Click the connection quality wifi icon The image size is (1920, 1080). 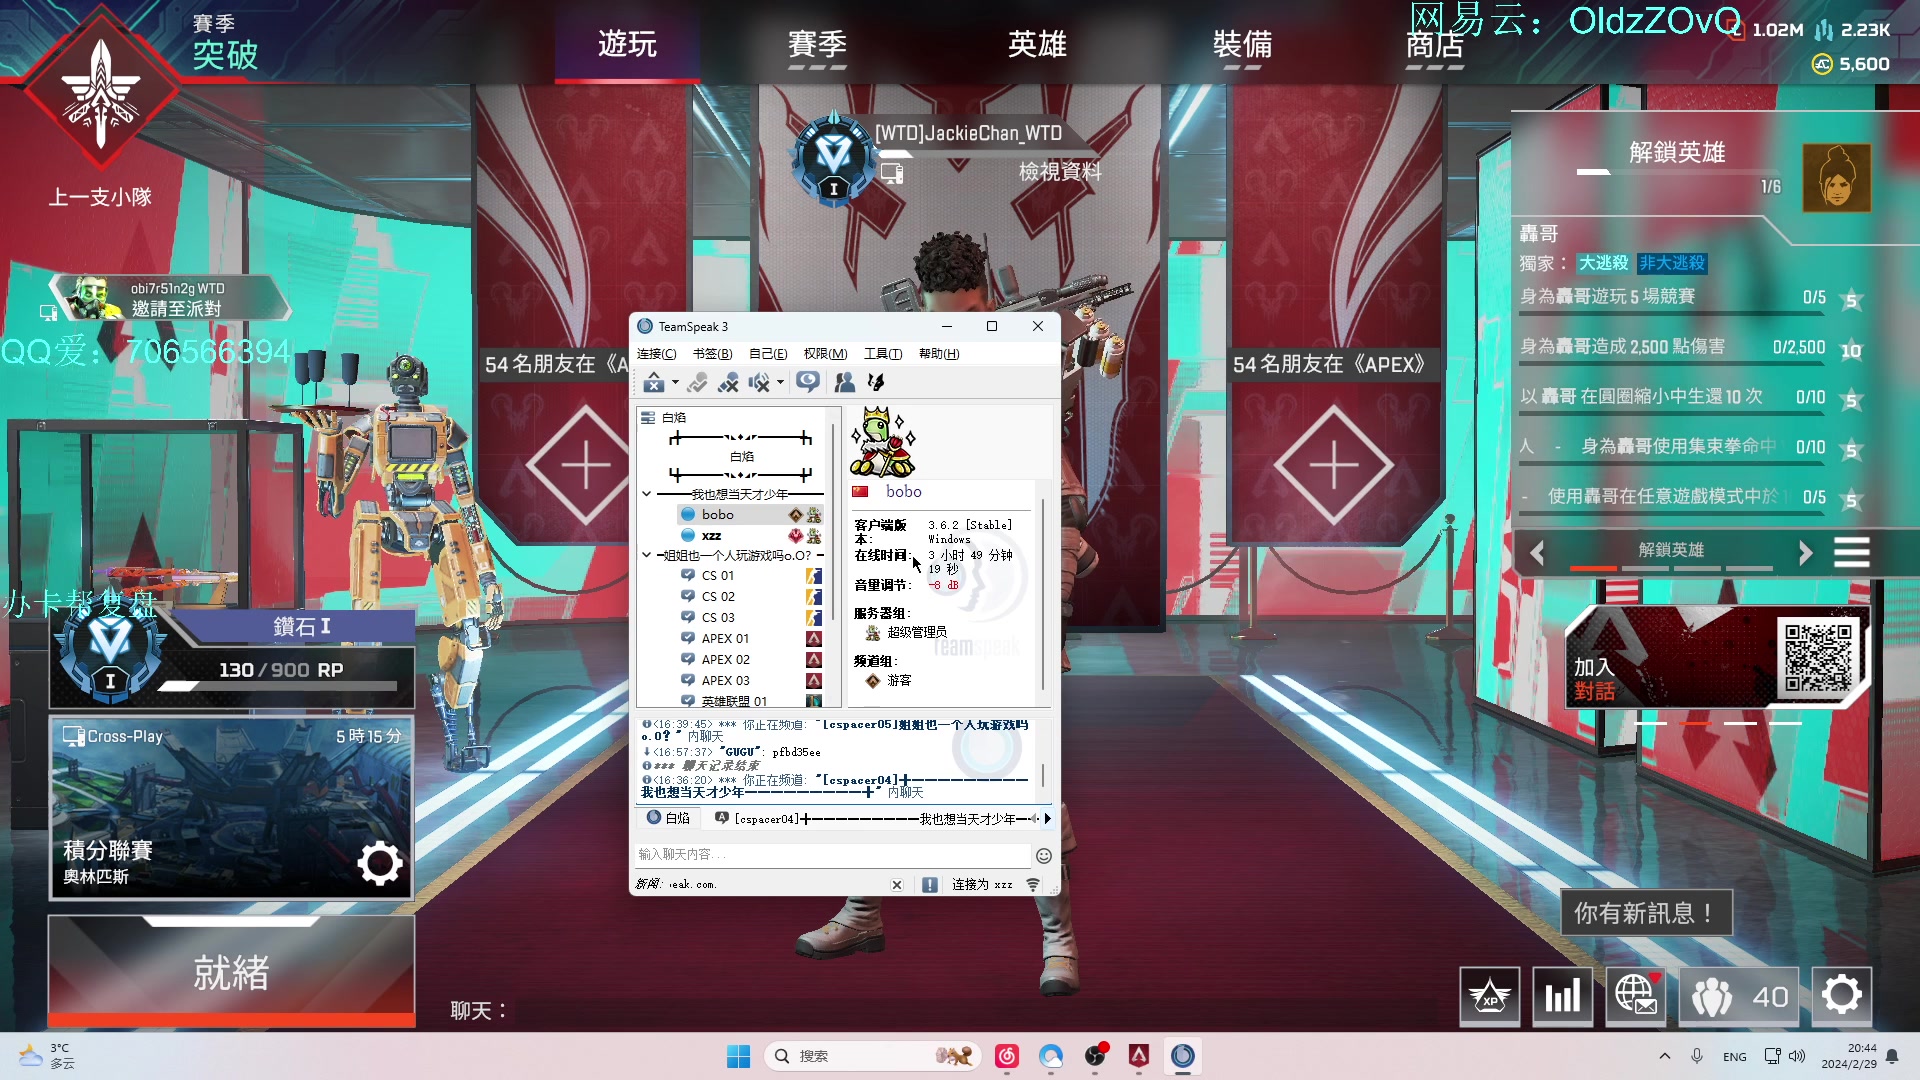tap(1033, 885)
